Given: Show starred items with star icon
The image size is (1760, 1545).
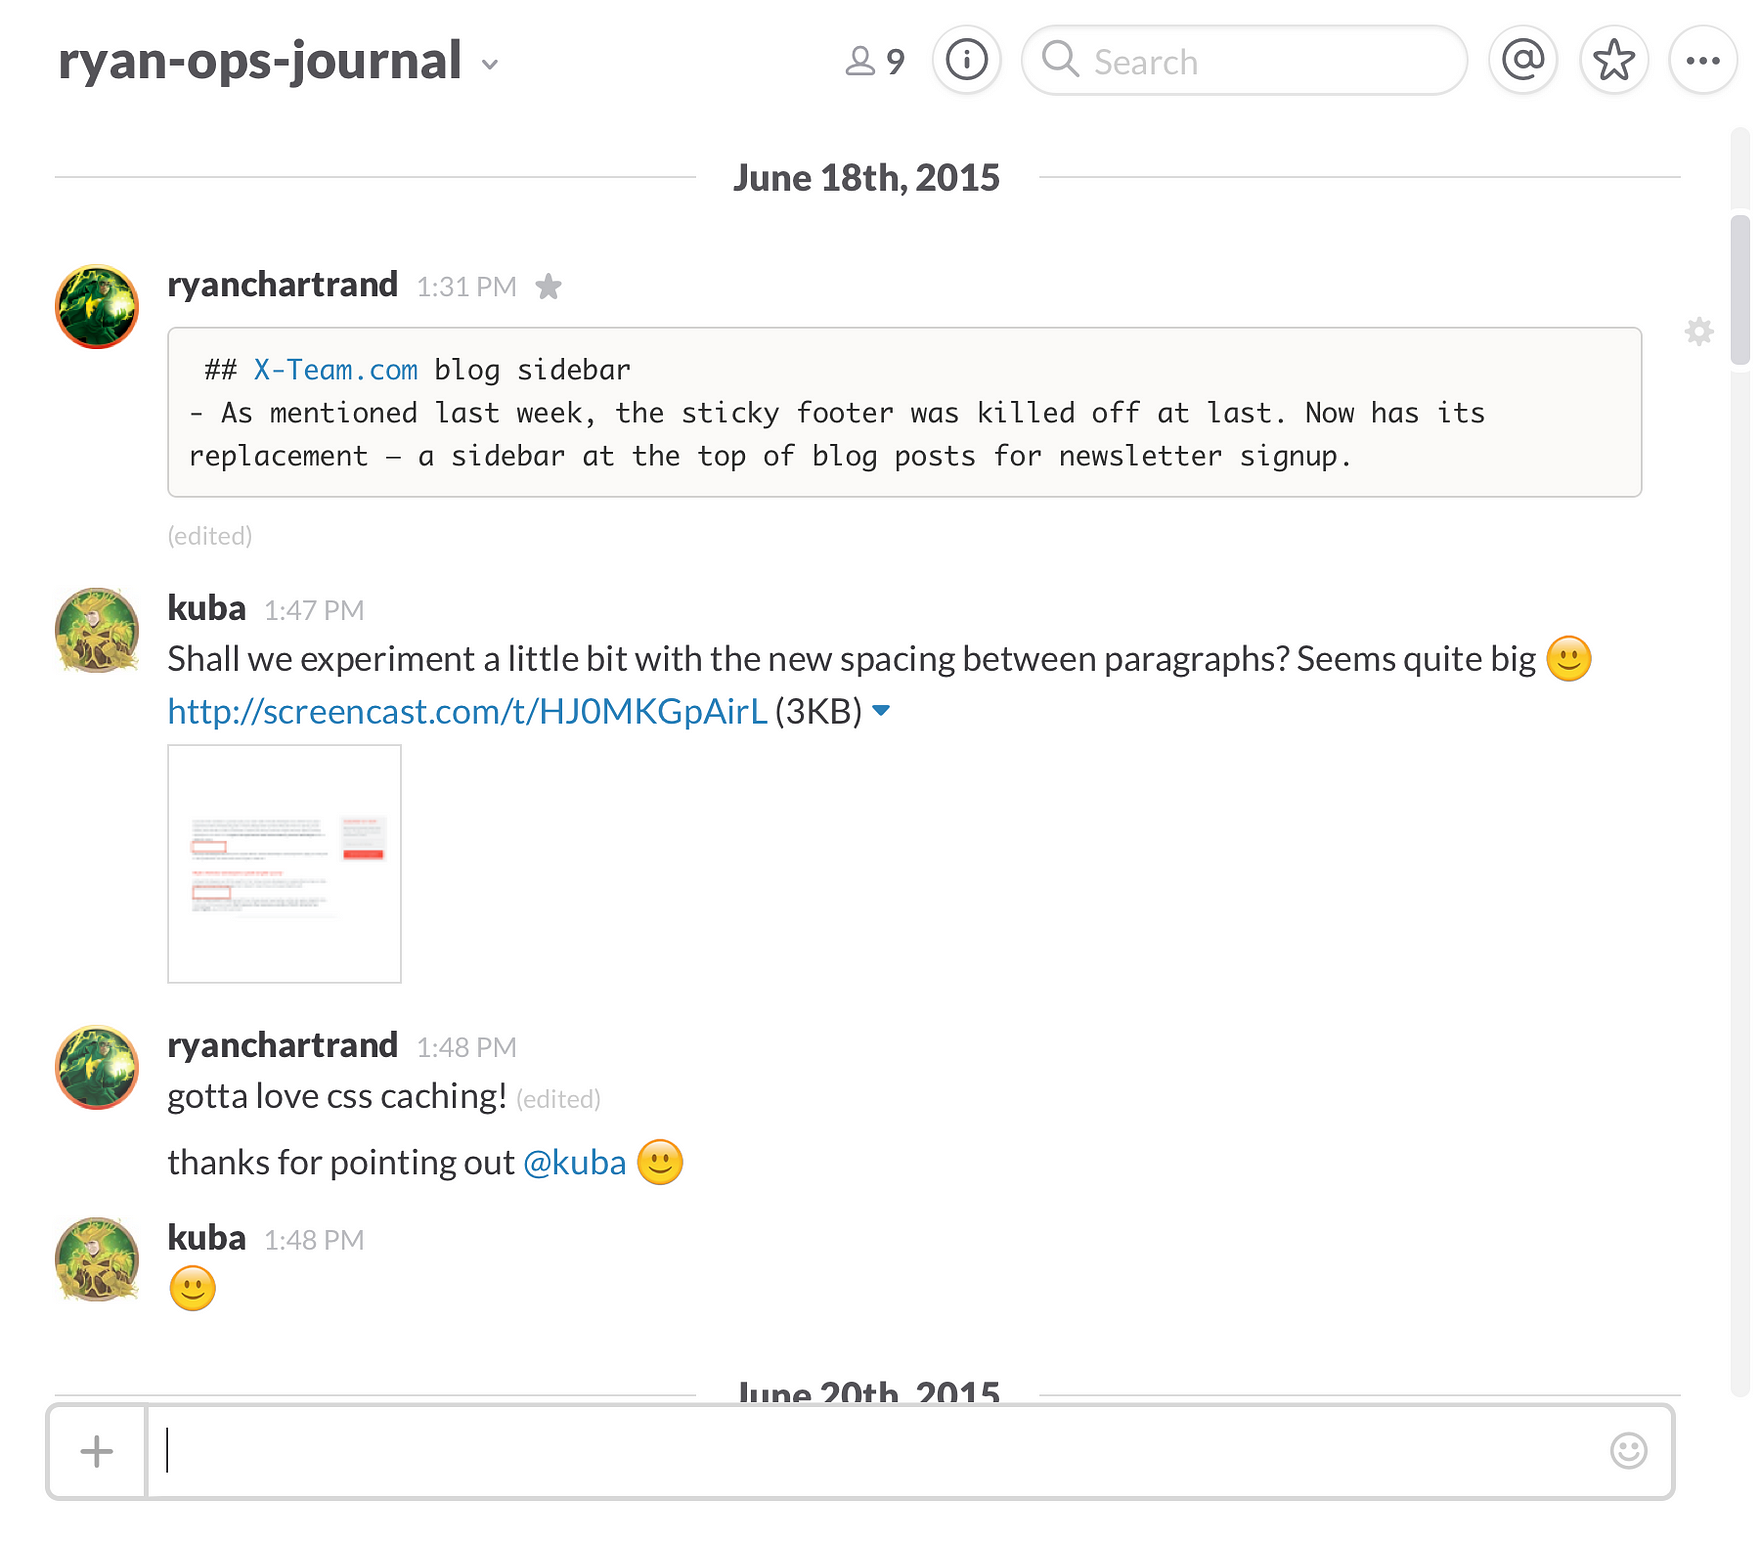Looking at the screenshot, I should tap(1613, 61).
